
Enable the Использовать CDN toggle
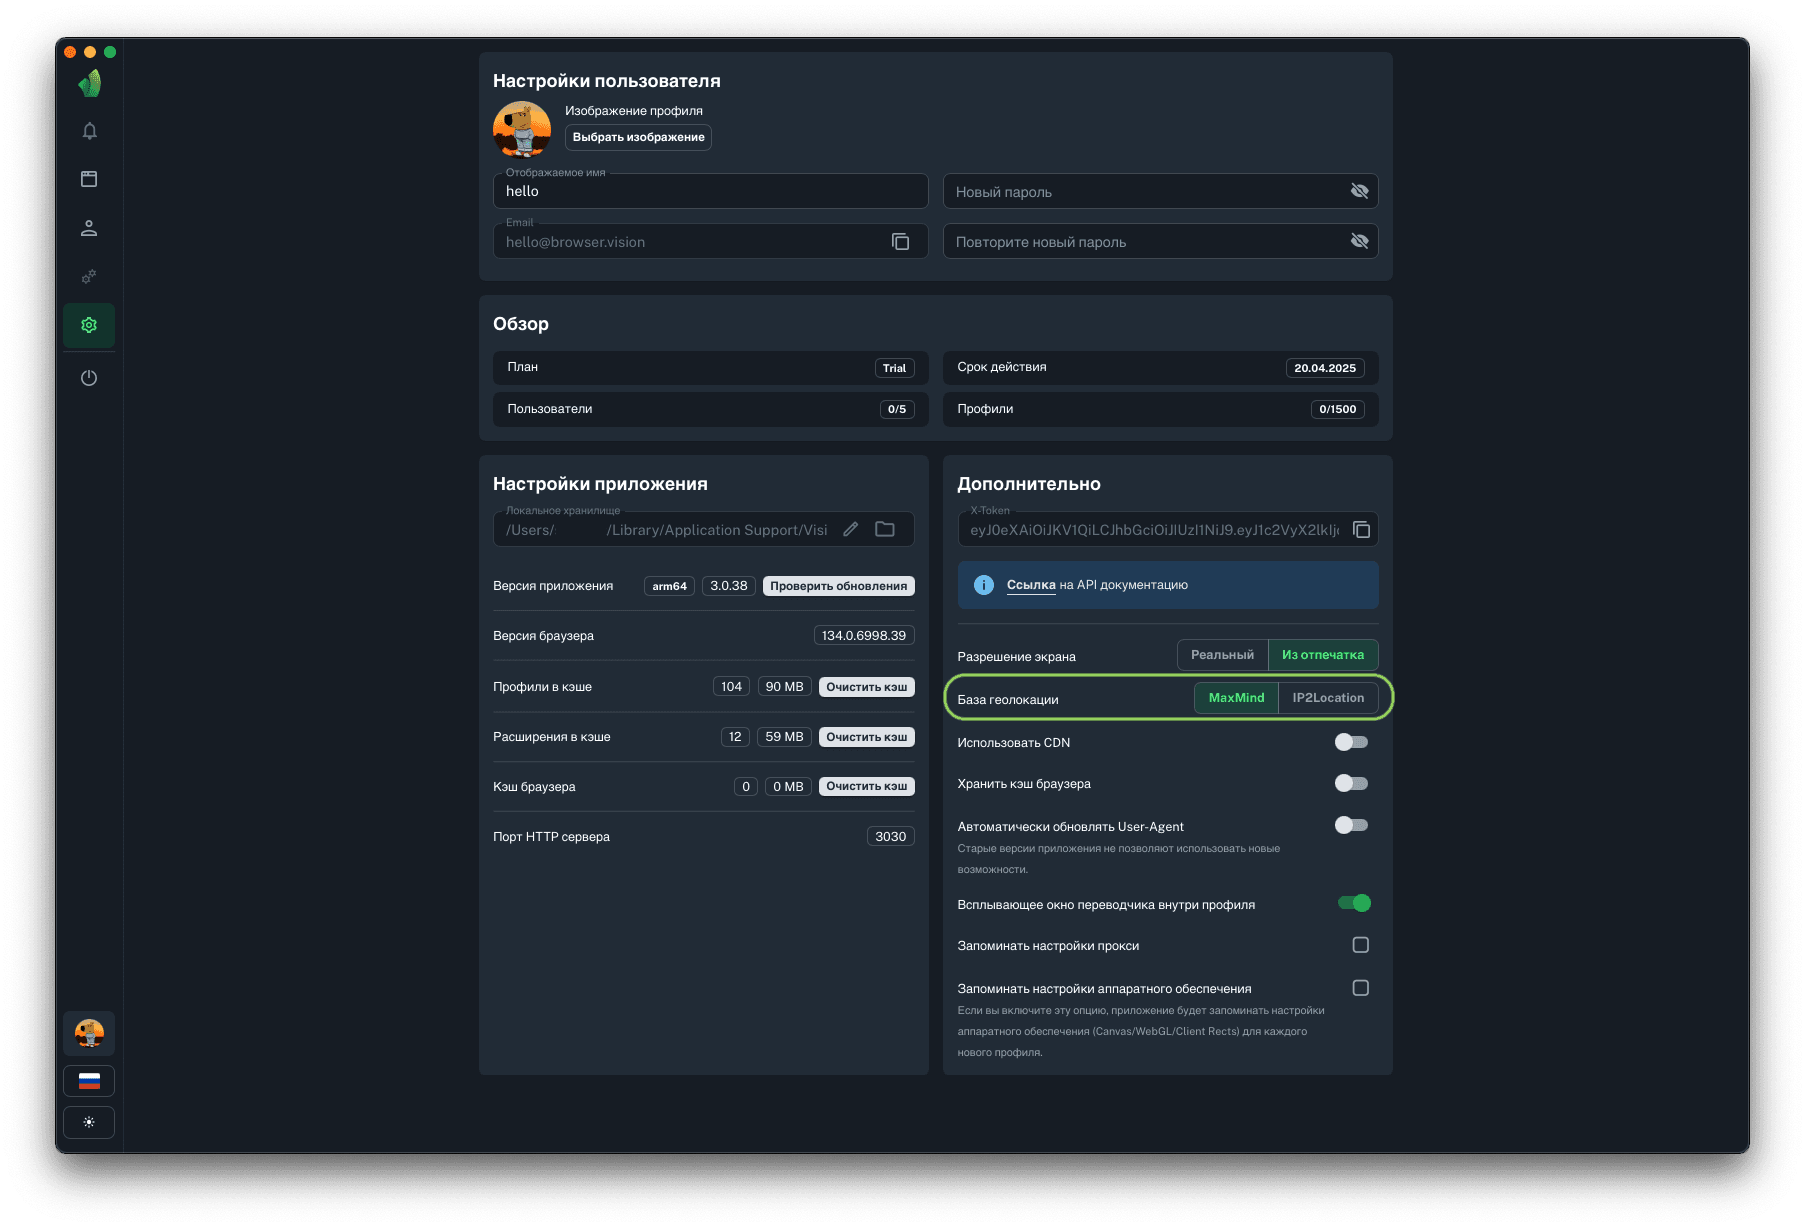click(1351, 742)
